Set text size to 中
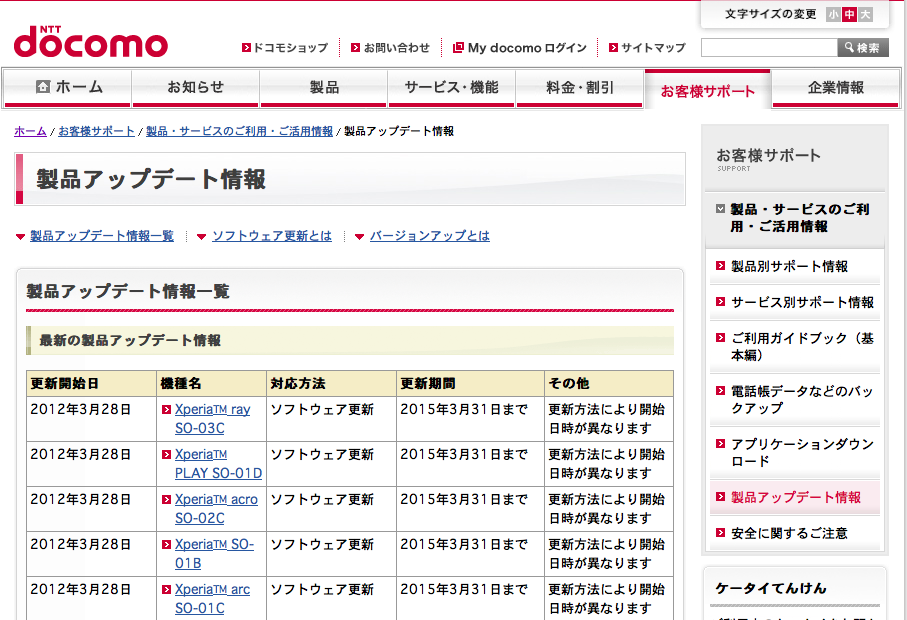The width and height of the screenshot is (907, 620). coord(849,14)
